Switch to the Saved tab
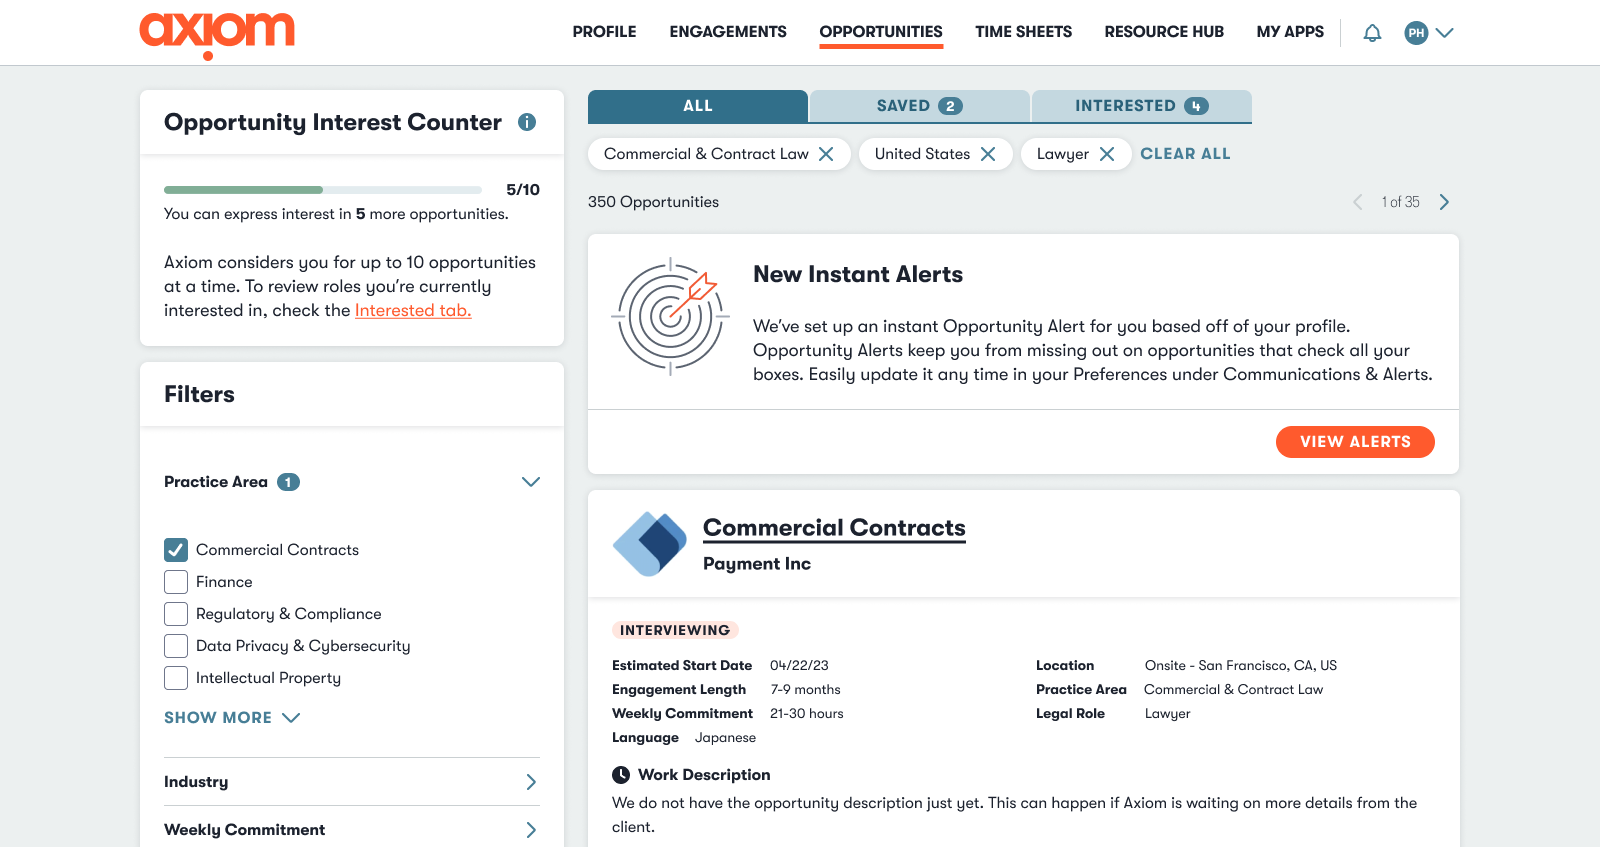 (919, 106)
